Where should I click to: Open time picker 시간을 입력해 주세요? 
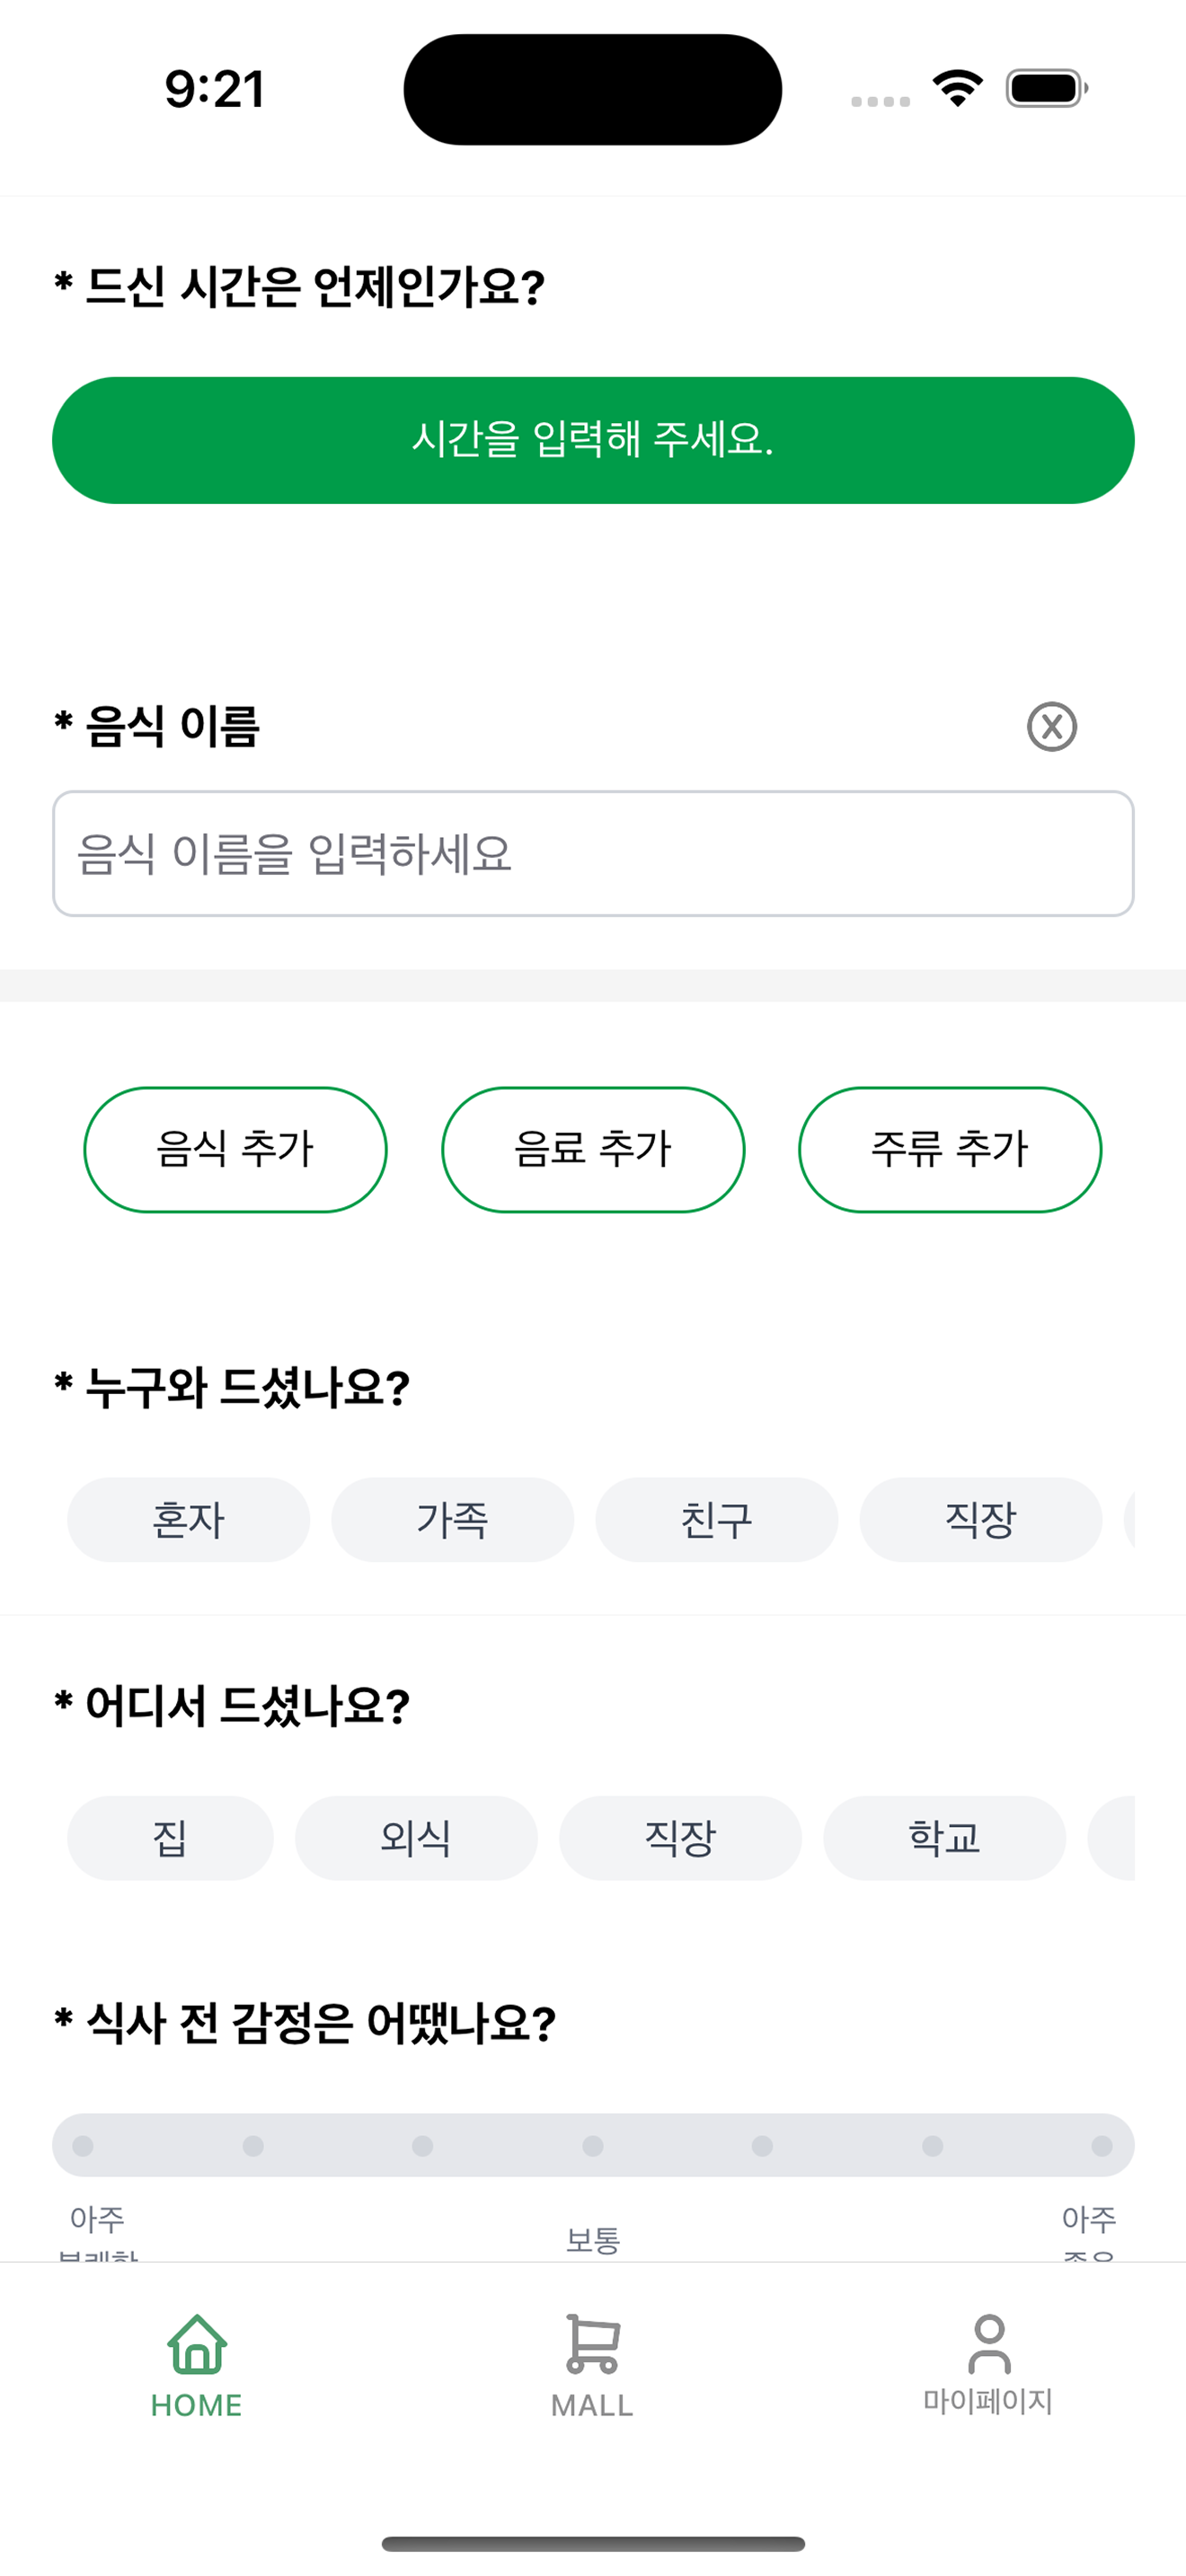tap(593, 440)
